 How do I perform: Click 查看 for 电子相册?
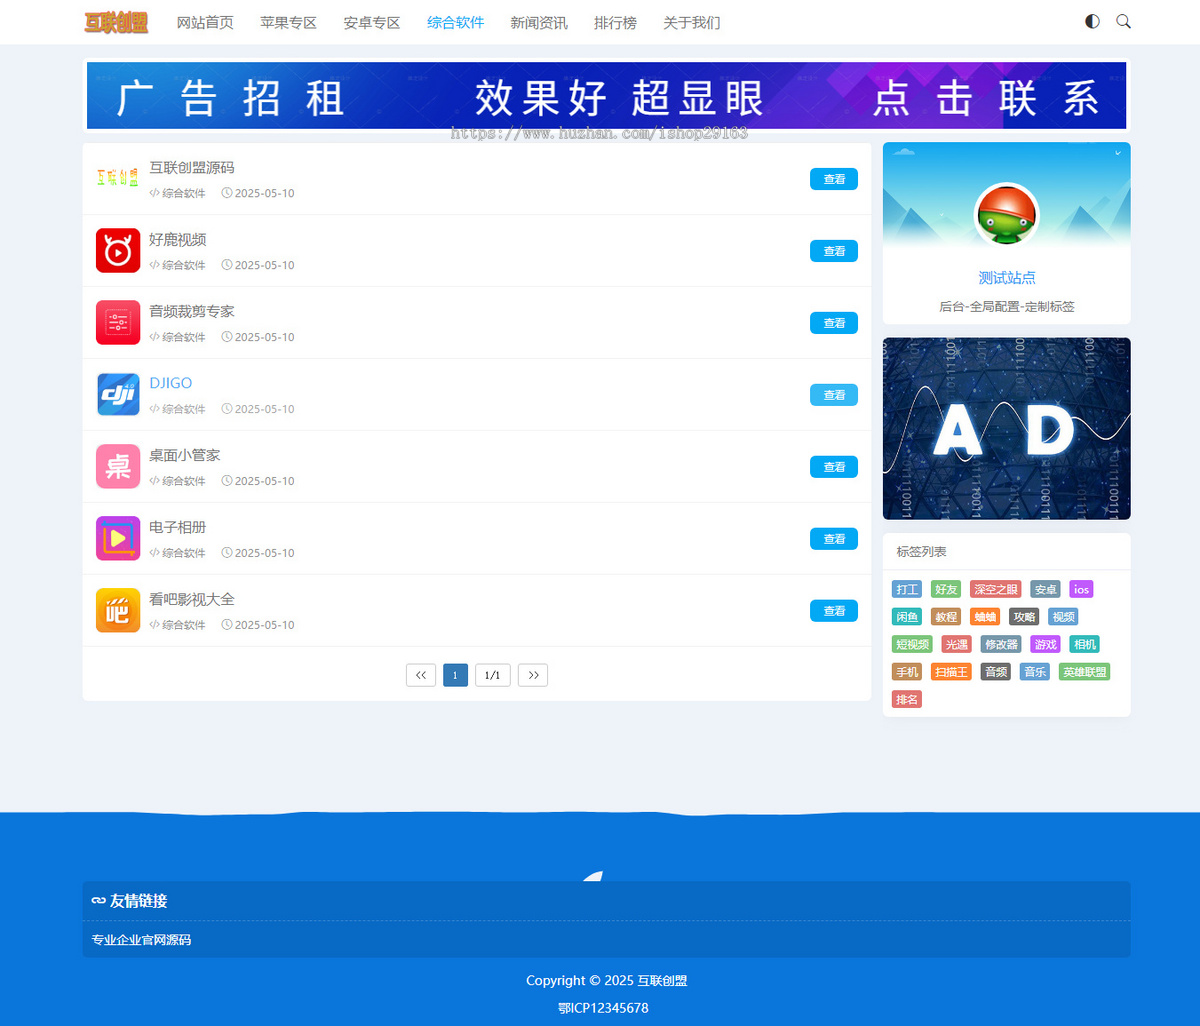click(x=834, y=539)
